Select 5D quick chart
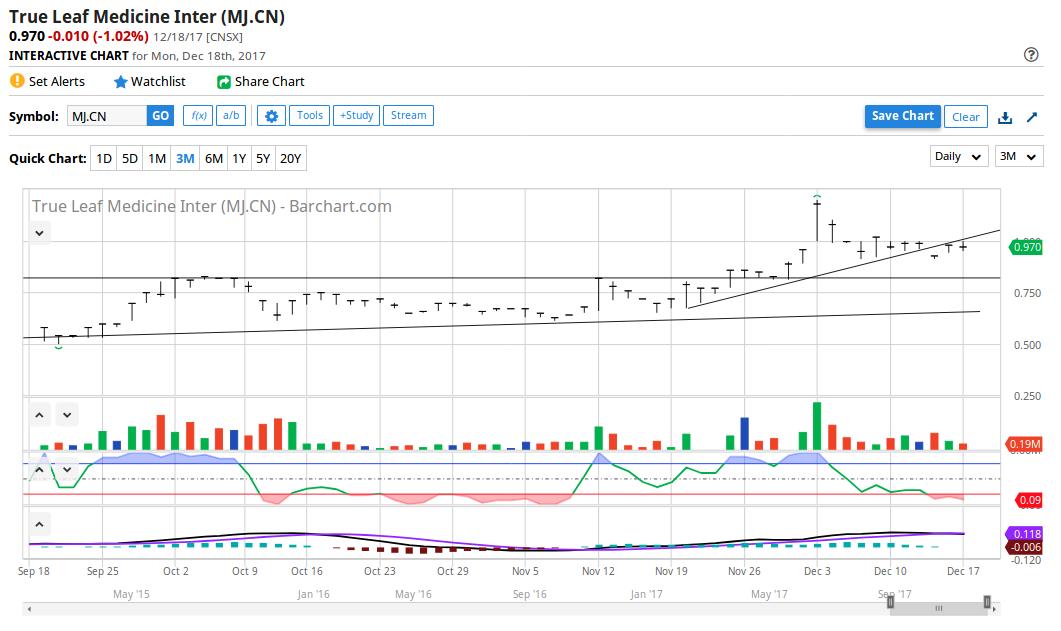The height and width of the screenshot is (631, 1061). (x=129, y=158)
